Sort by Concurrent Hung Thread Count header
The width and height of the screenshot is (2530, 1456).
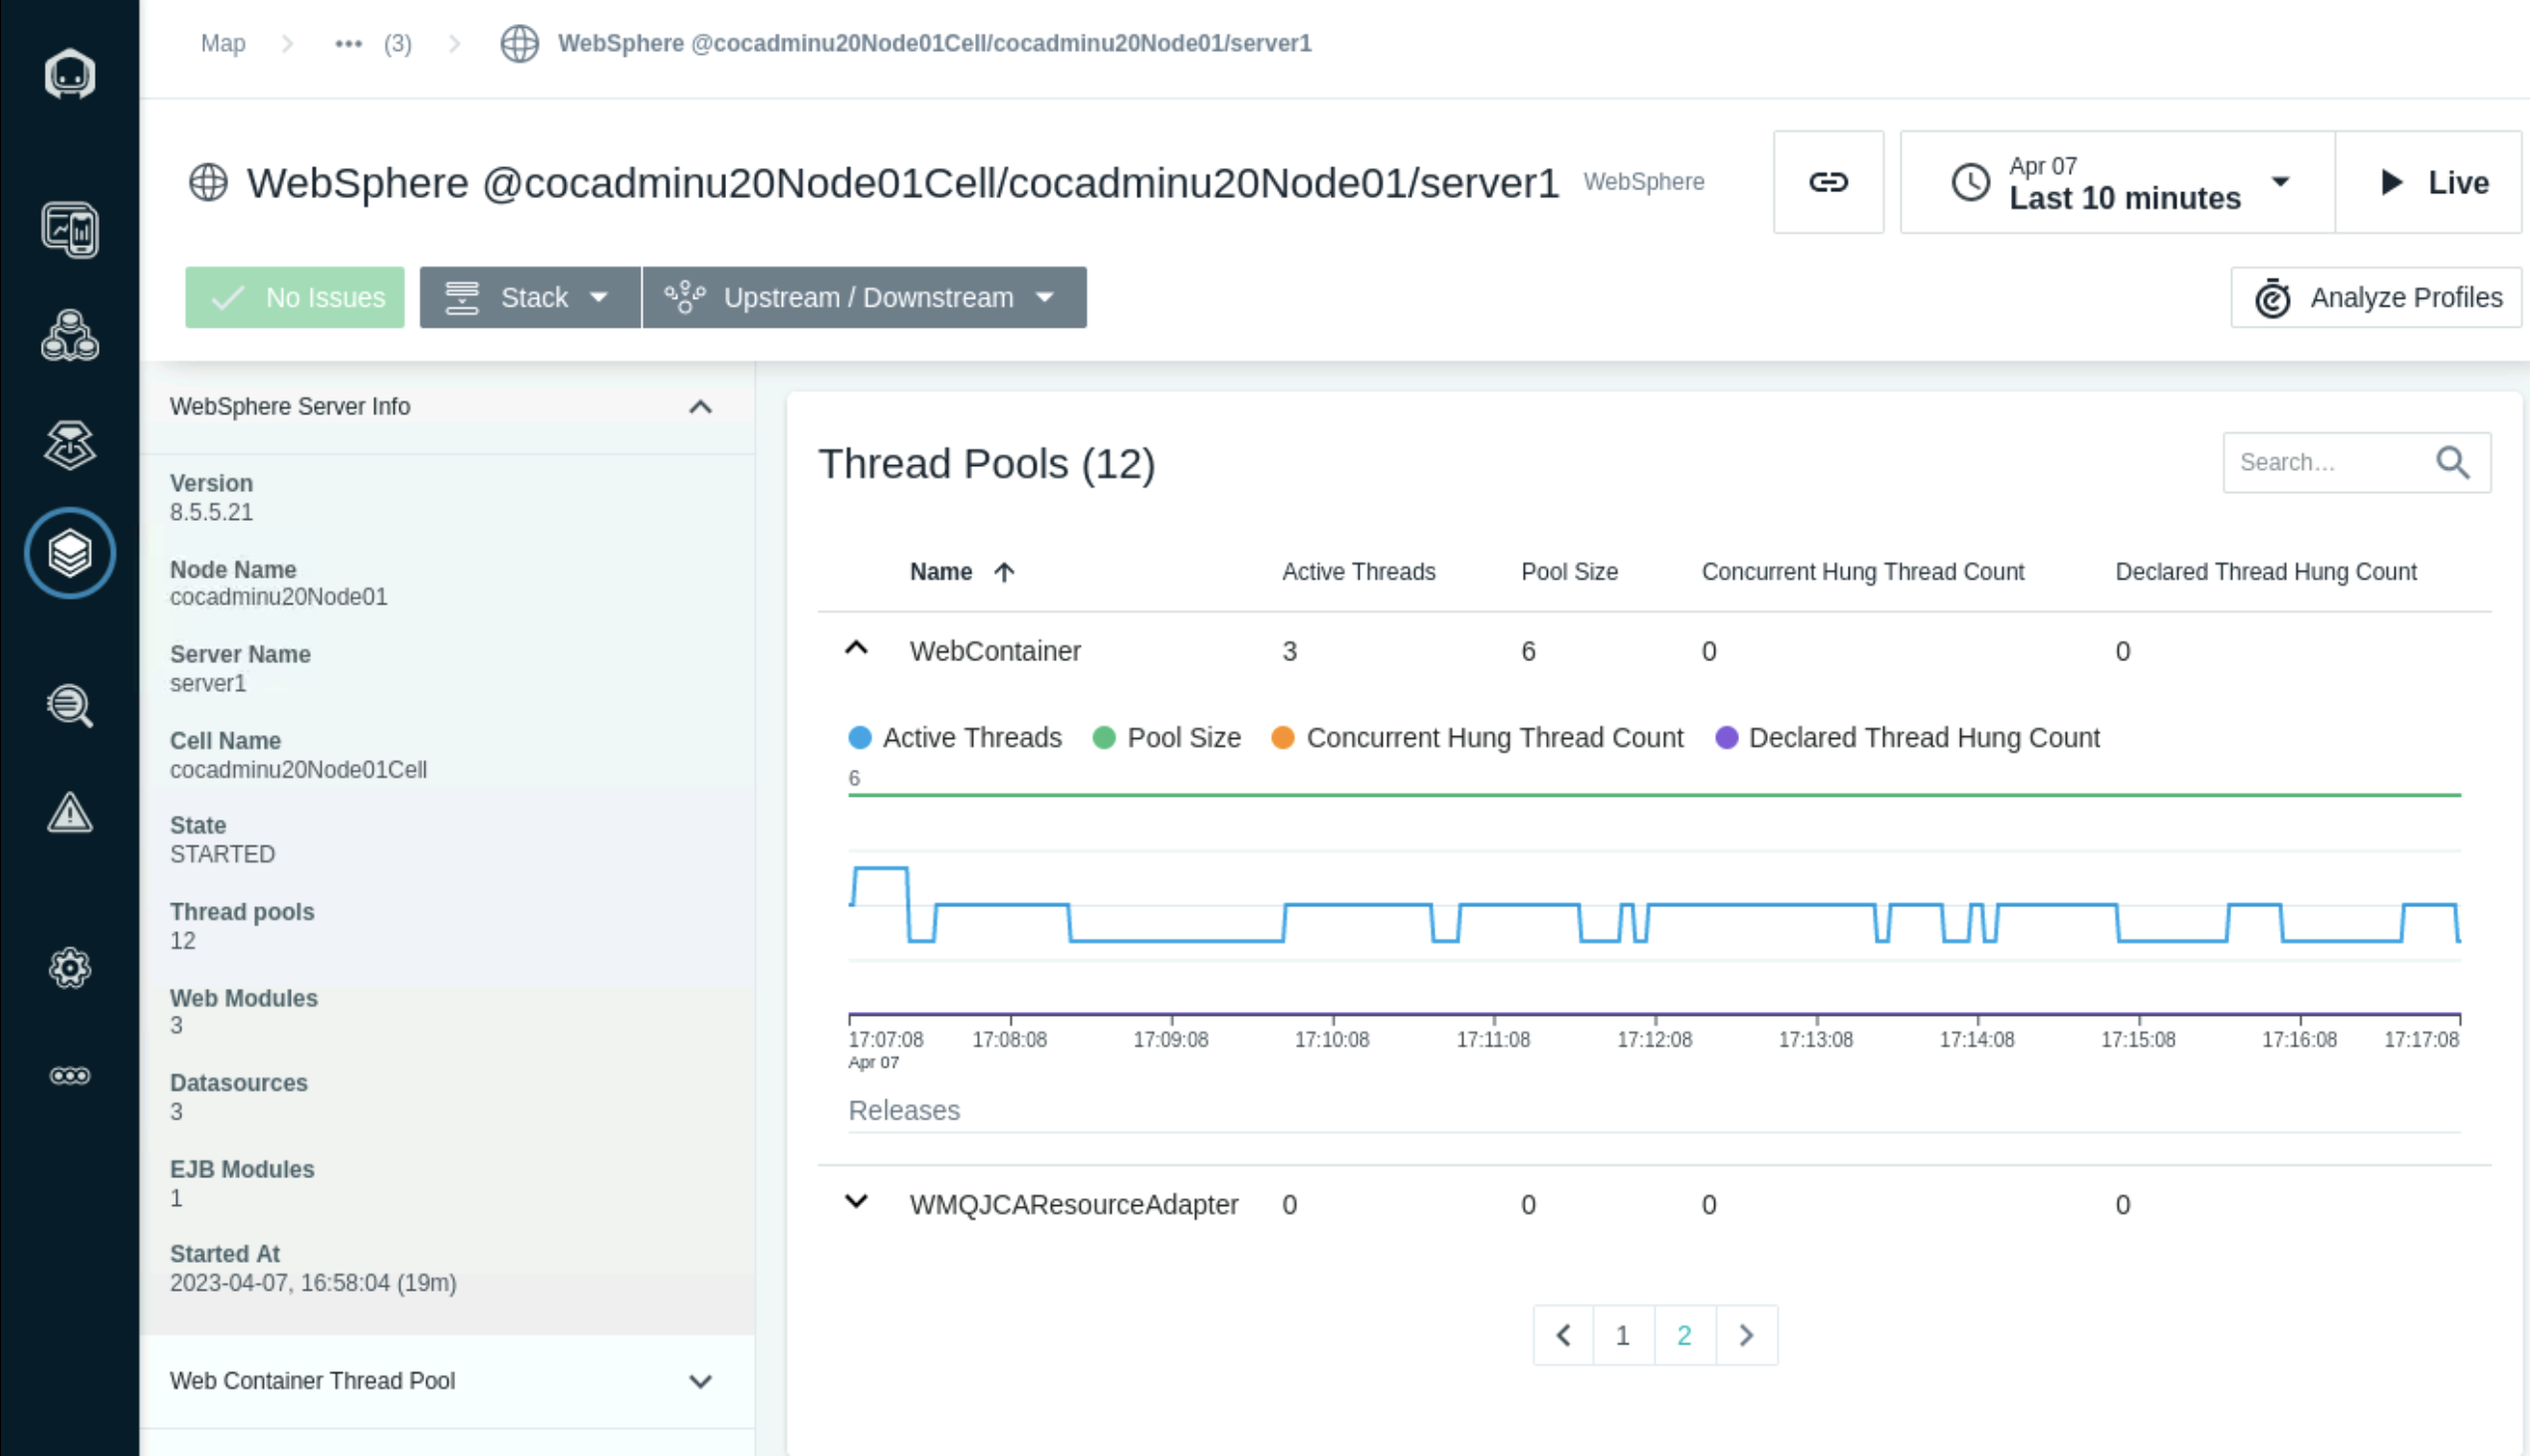pos(1863,572)
